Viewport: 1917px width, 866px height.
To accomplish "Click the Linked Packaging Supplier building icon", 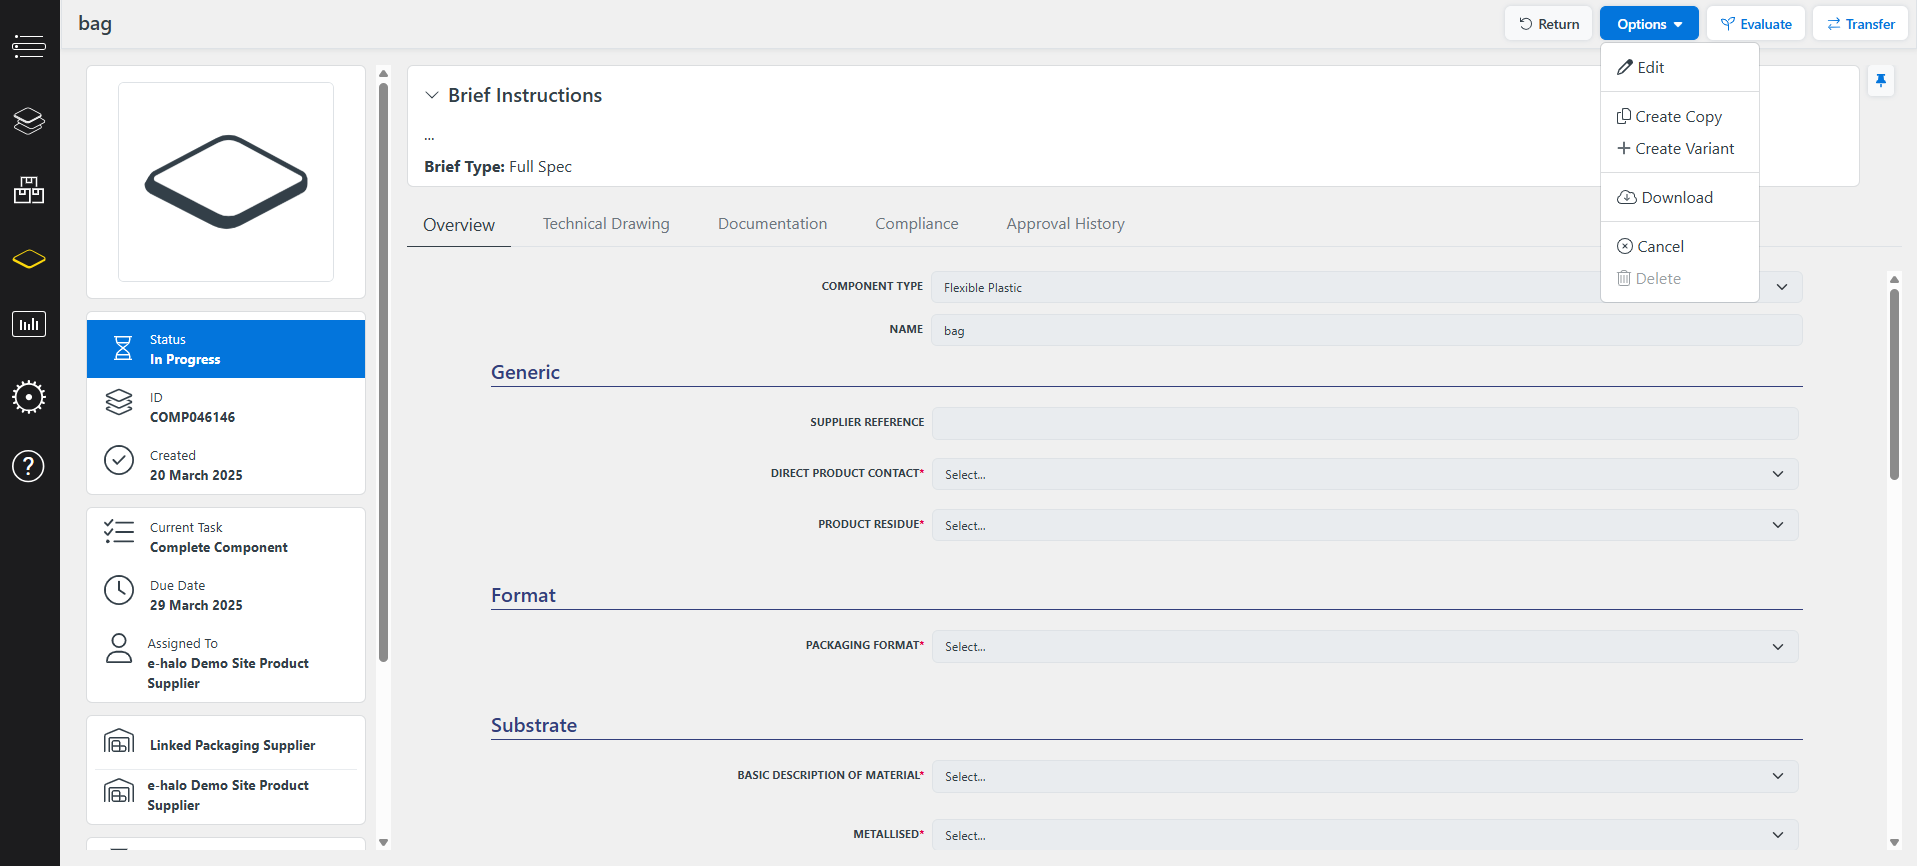I will [119, 741].
